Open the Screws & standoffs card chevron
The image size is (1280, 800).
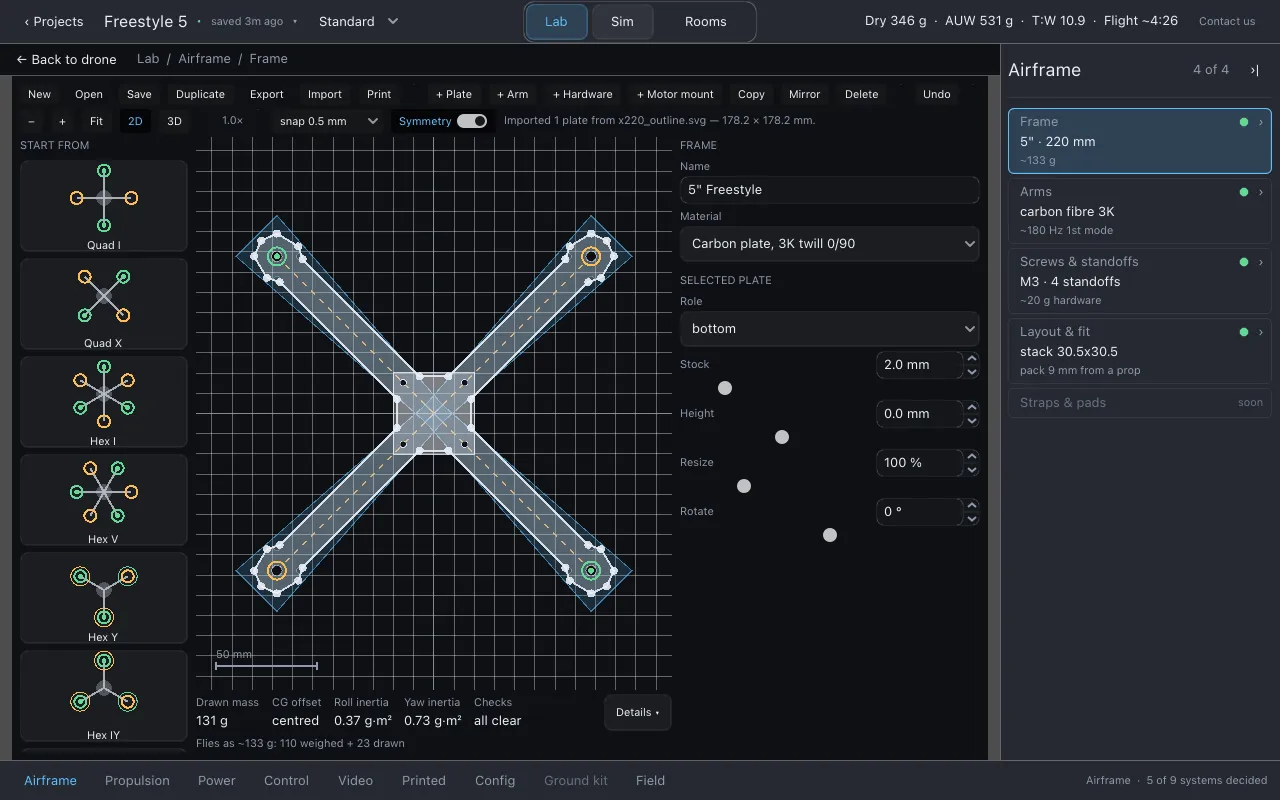click(1261, 262)
